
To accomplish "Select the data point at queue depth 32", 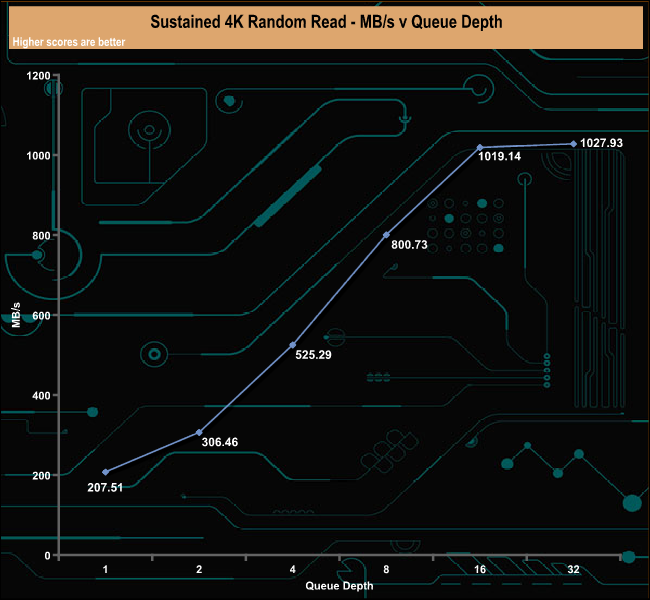I will coord(573,144).
